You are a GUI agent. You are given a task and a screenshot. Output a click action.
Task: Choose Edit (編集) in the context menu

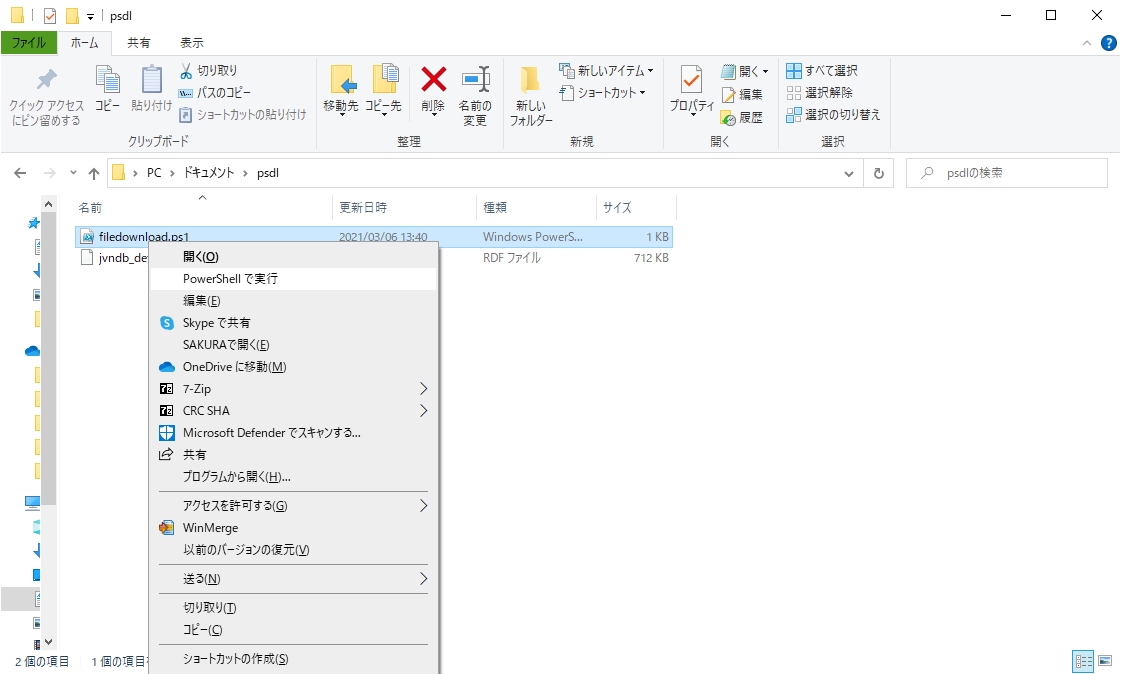pos(293,301)
